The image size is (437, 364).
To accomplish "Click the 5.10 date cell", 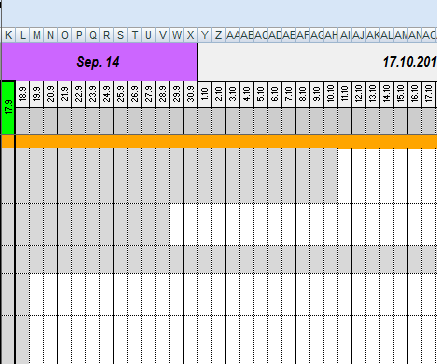I will tap(261, 94).
